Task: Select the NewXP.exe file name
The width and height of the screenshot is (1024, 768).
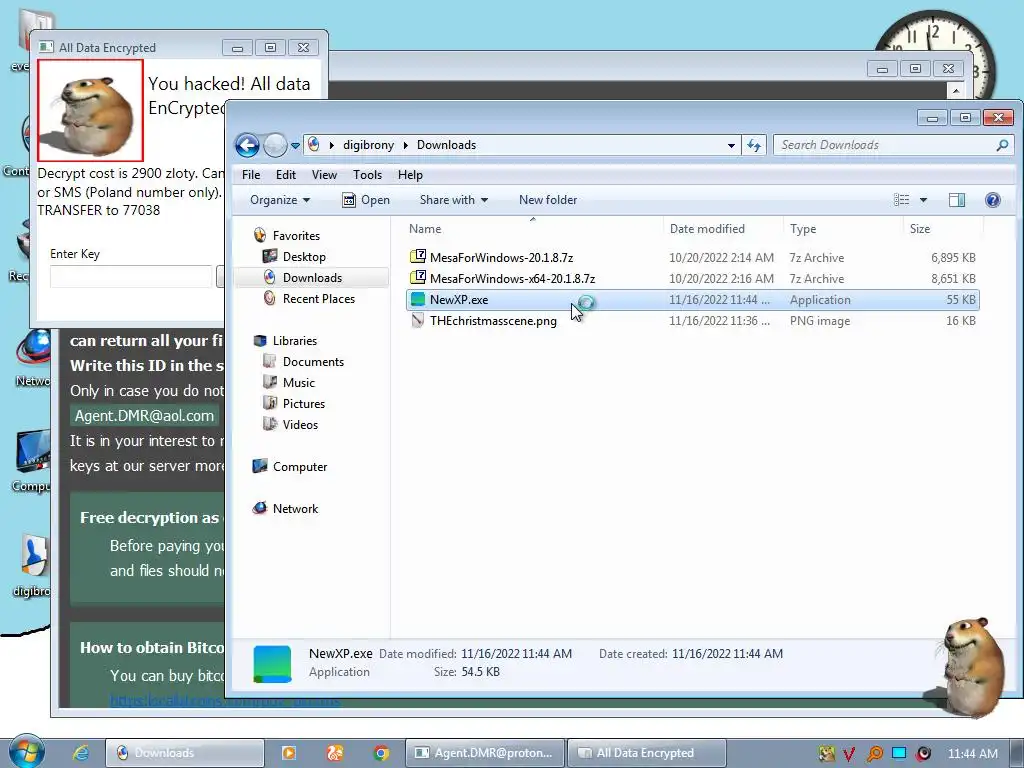Action: click(458, 300)
